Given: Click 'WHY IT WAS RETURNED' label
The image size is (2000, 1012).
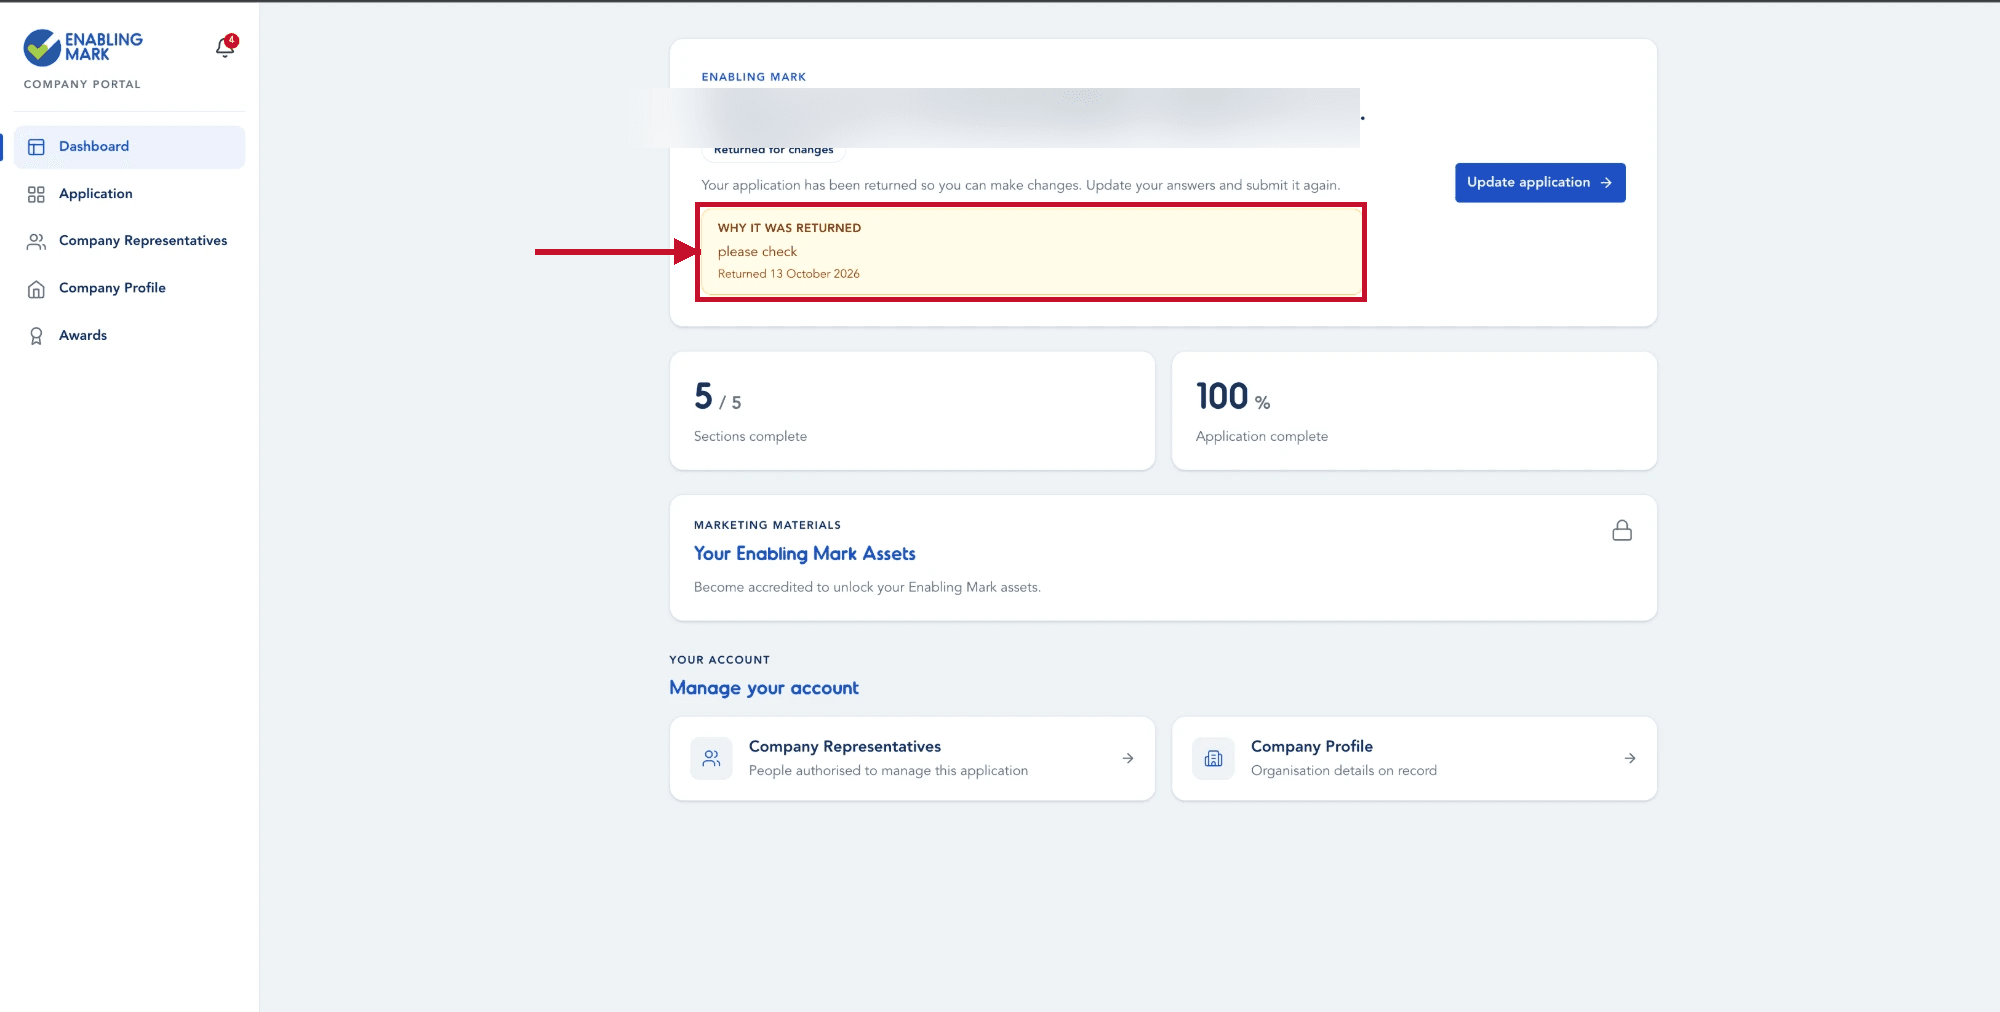Looking at the screenshot, I should point(789,228).
